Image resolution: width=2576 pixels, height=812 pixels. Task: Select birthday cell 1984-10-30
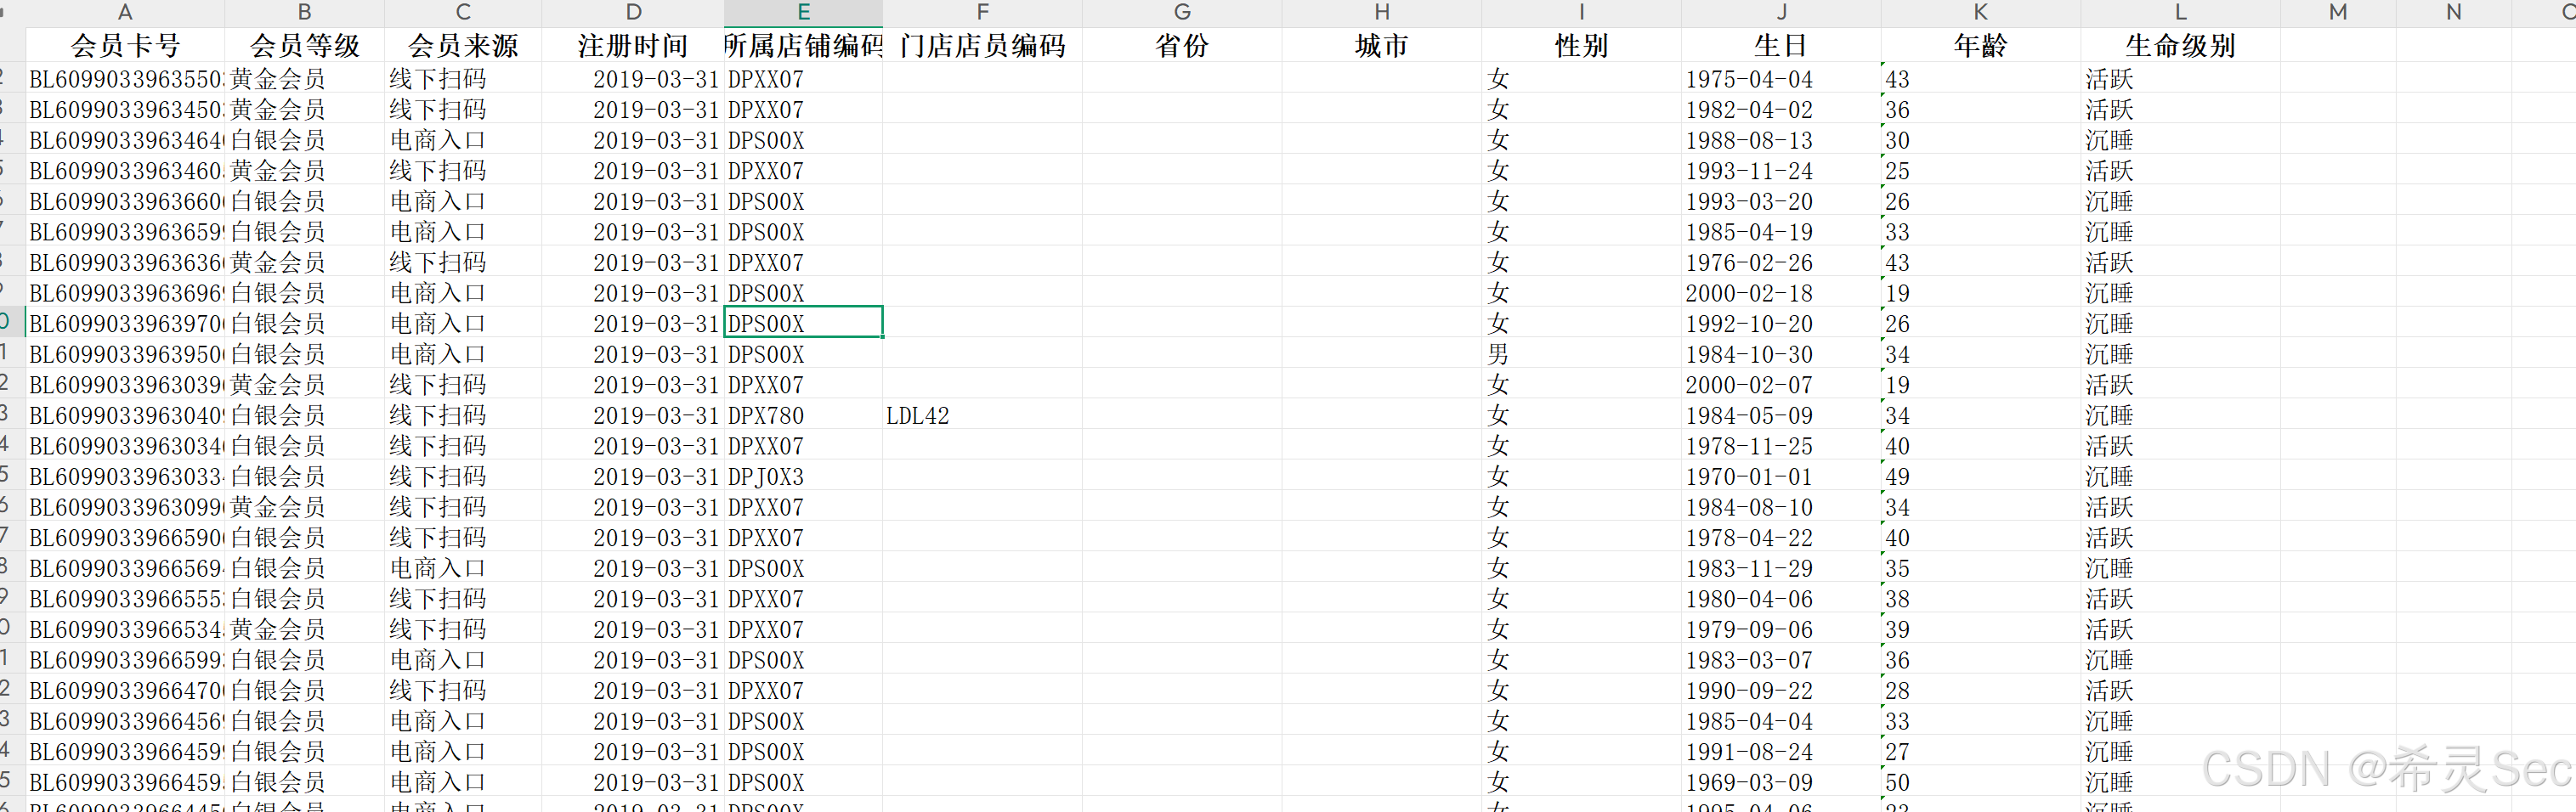[x=1781, y=354]
